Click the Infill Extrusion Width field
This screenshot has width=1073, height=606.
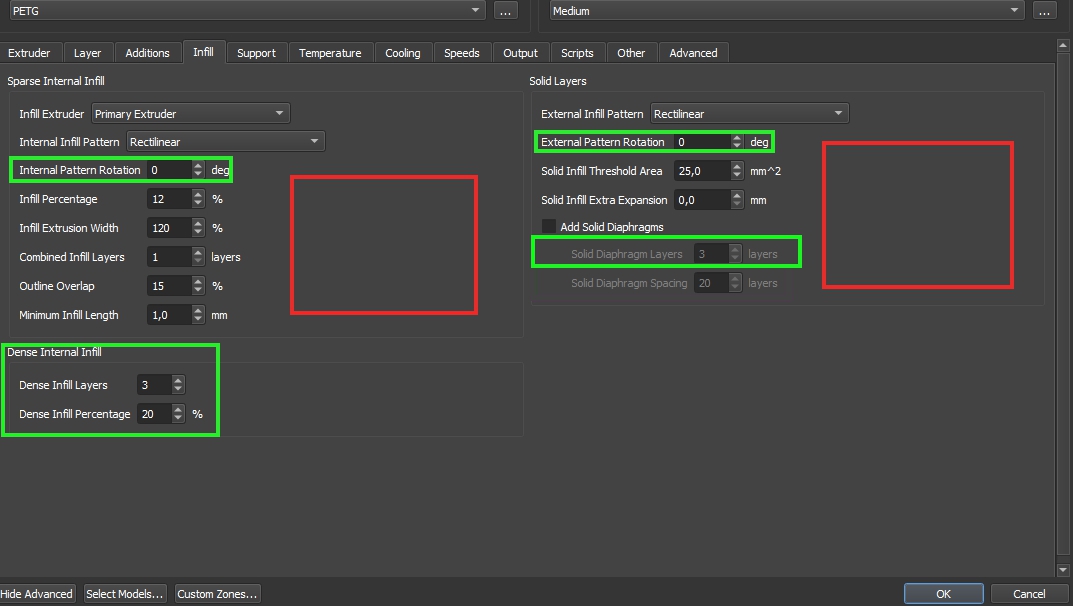168,228
